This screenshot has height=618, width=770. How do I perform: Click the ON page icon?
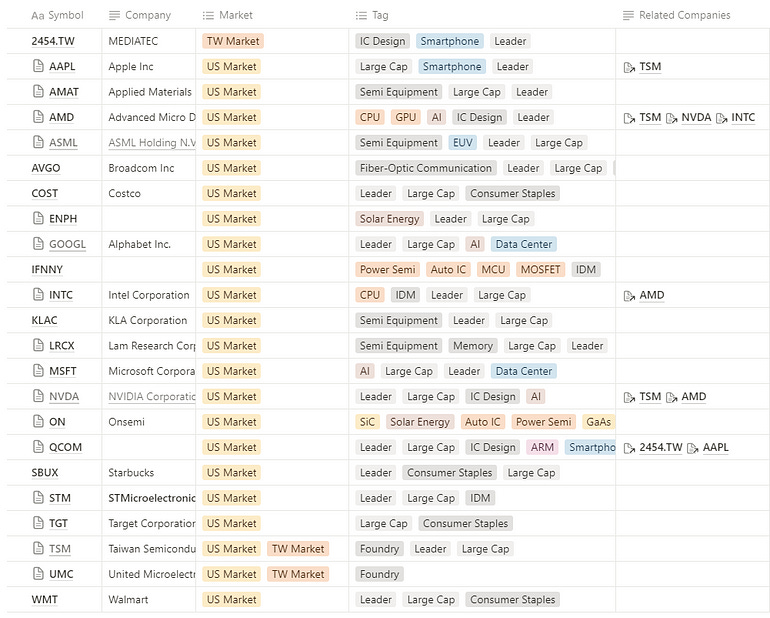coord(38,421)
